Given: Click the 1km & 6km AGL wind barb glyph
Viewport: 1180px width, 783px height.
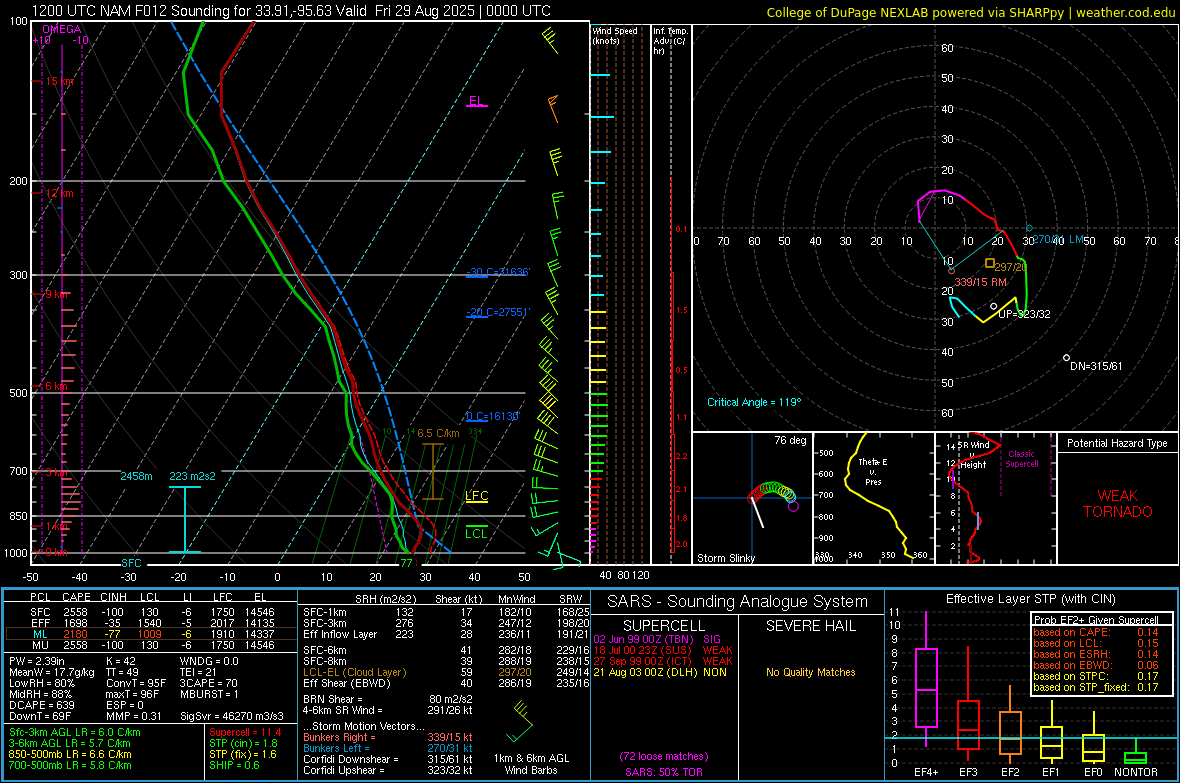Looking at the screenshot, I should pyautogui.click(x=521, y=721).
